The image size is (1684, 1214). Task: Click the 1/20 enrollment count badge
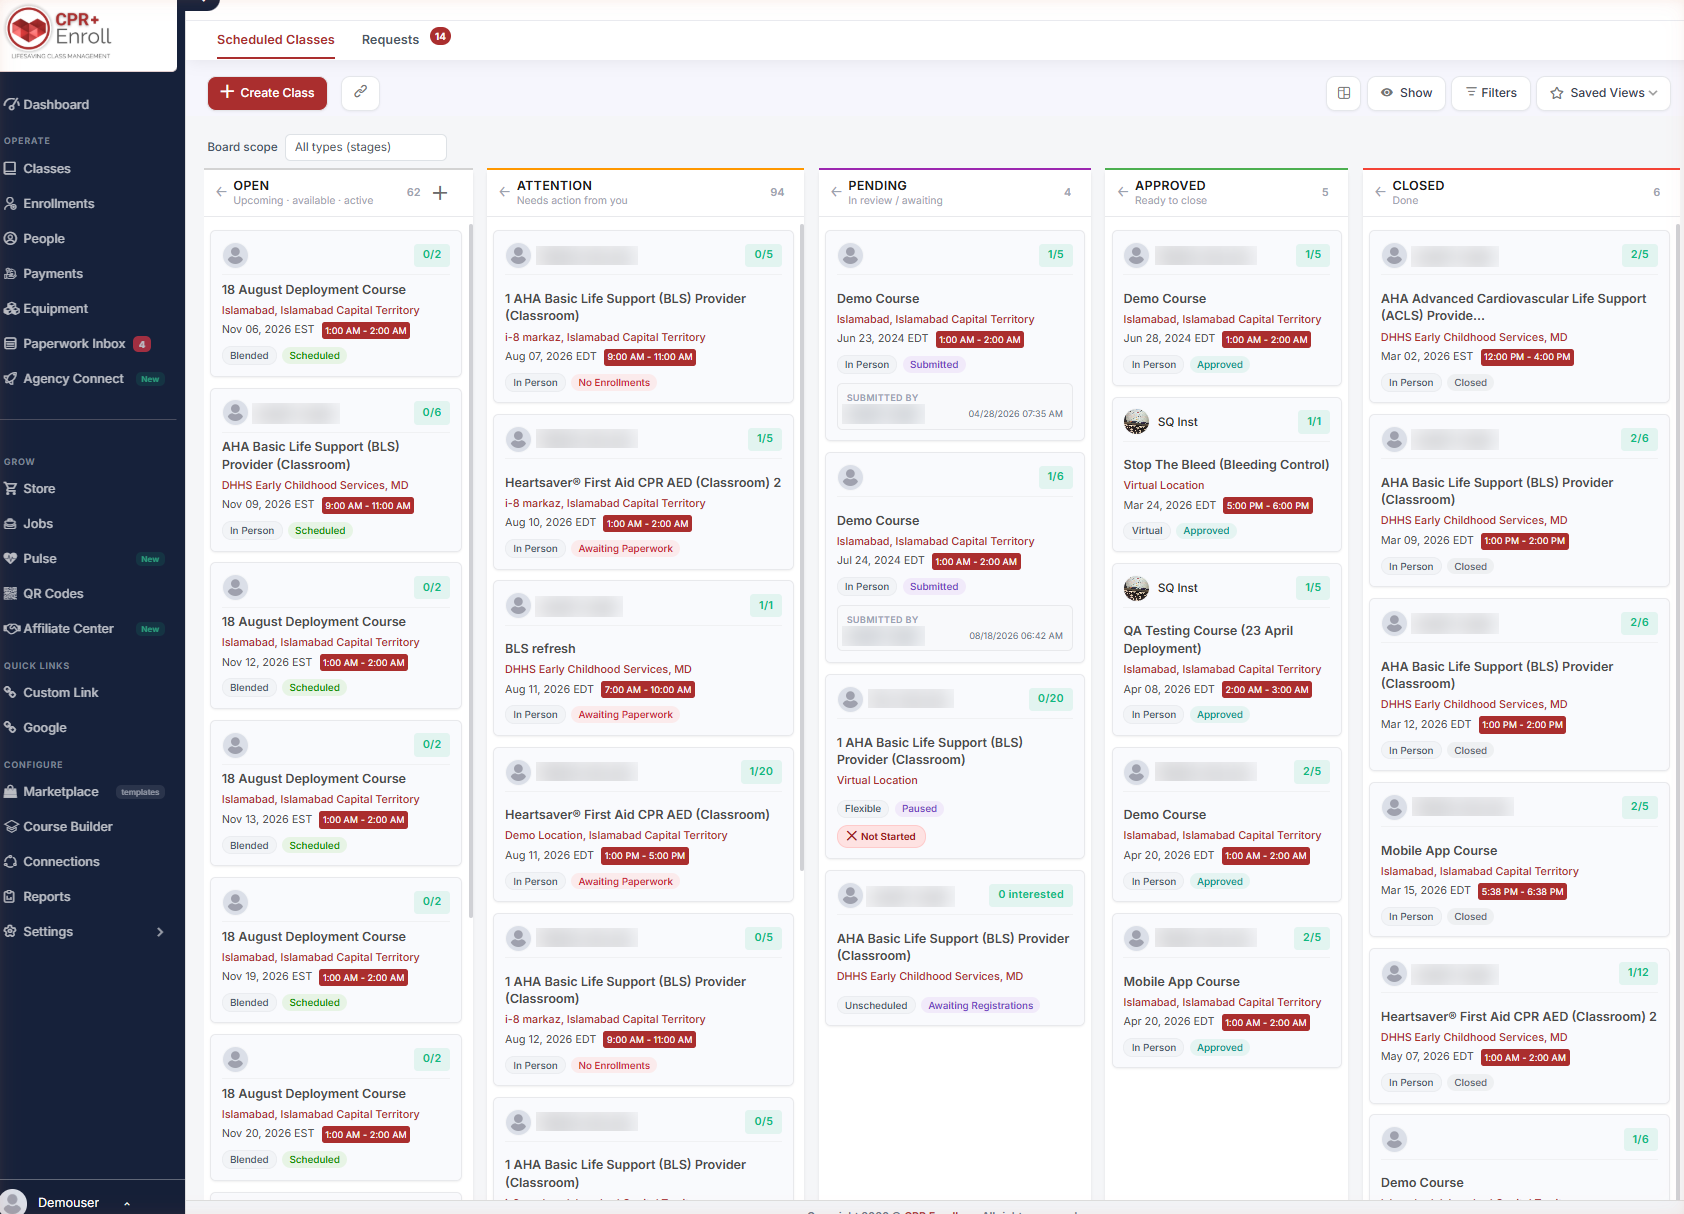click(762, 772)
